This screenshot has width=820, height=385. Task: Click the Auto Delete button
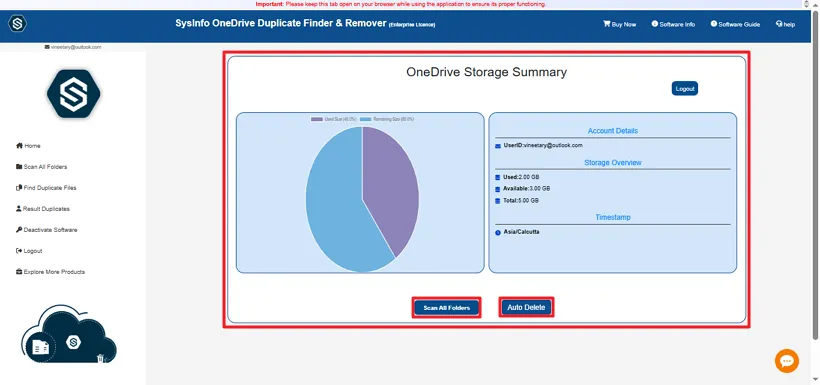526,308
